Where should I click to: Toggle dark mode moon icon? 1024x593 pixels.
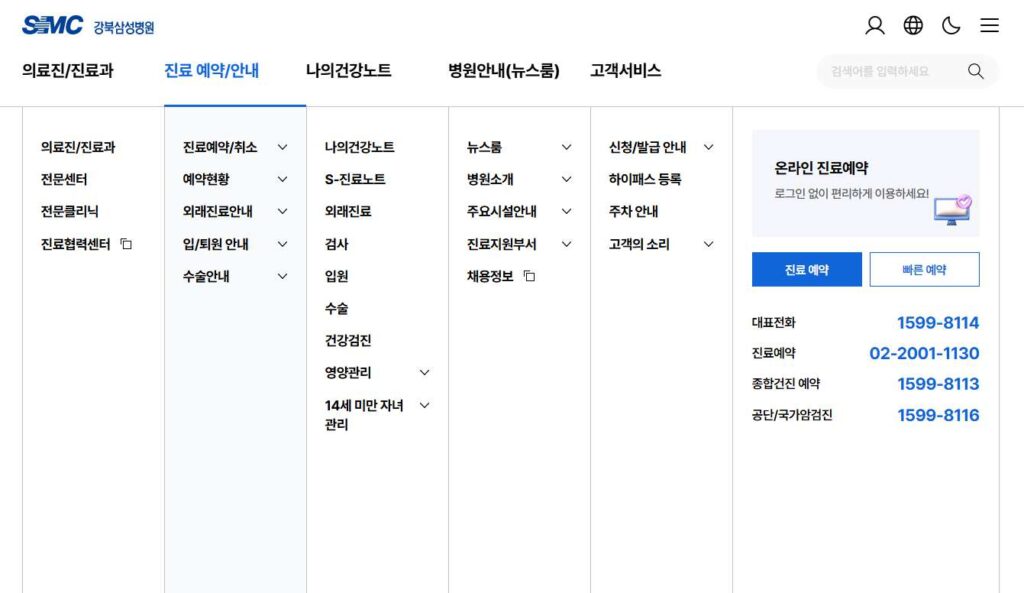click(x=951, y=25)
